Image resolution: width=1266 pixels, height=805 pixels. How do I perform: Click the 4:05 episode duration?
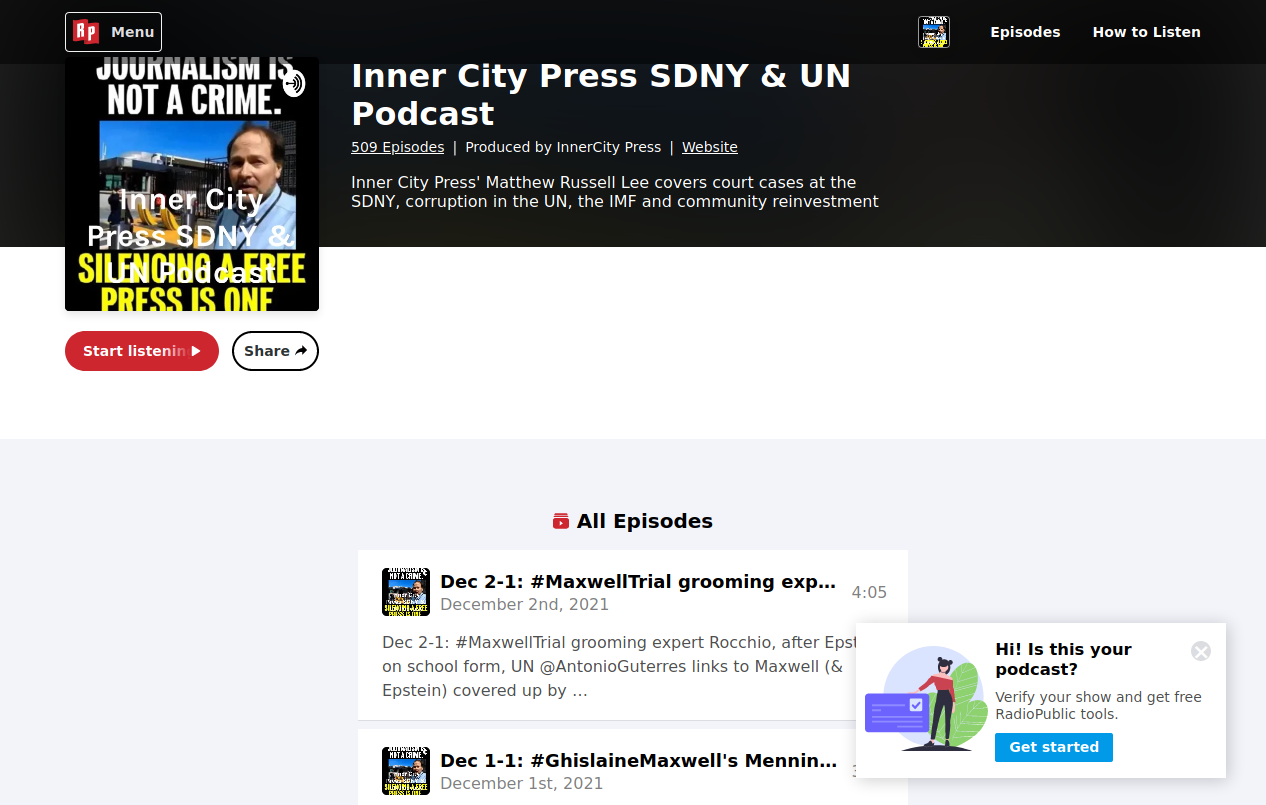[869, 592]
